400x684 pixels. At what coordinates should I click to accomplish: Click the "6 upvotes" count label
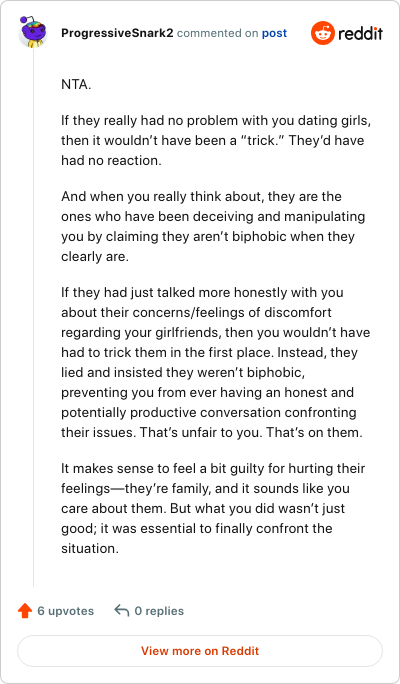65,611
